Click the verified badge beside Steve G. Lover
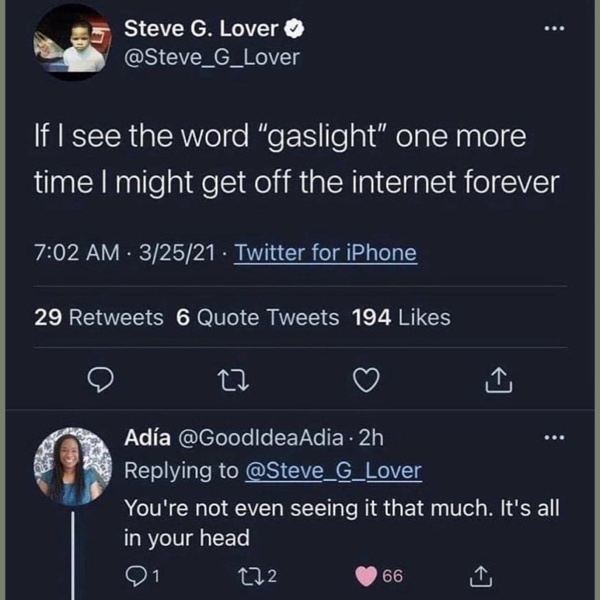 (296, 29)
